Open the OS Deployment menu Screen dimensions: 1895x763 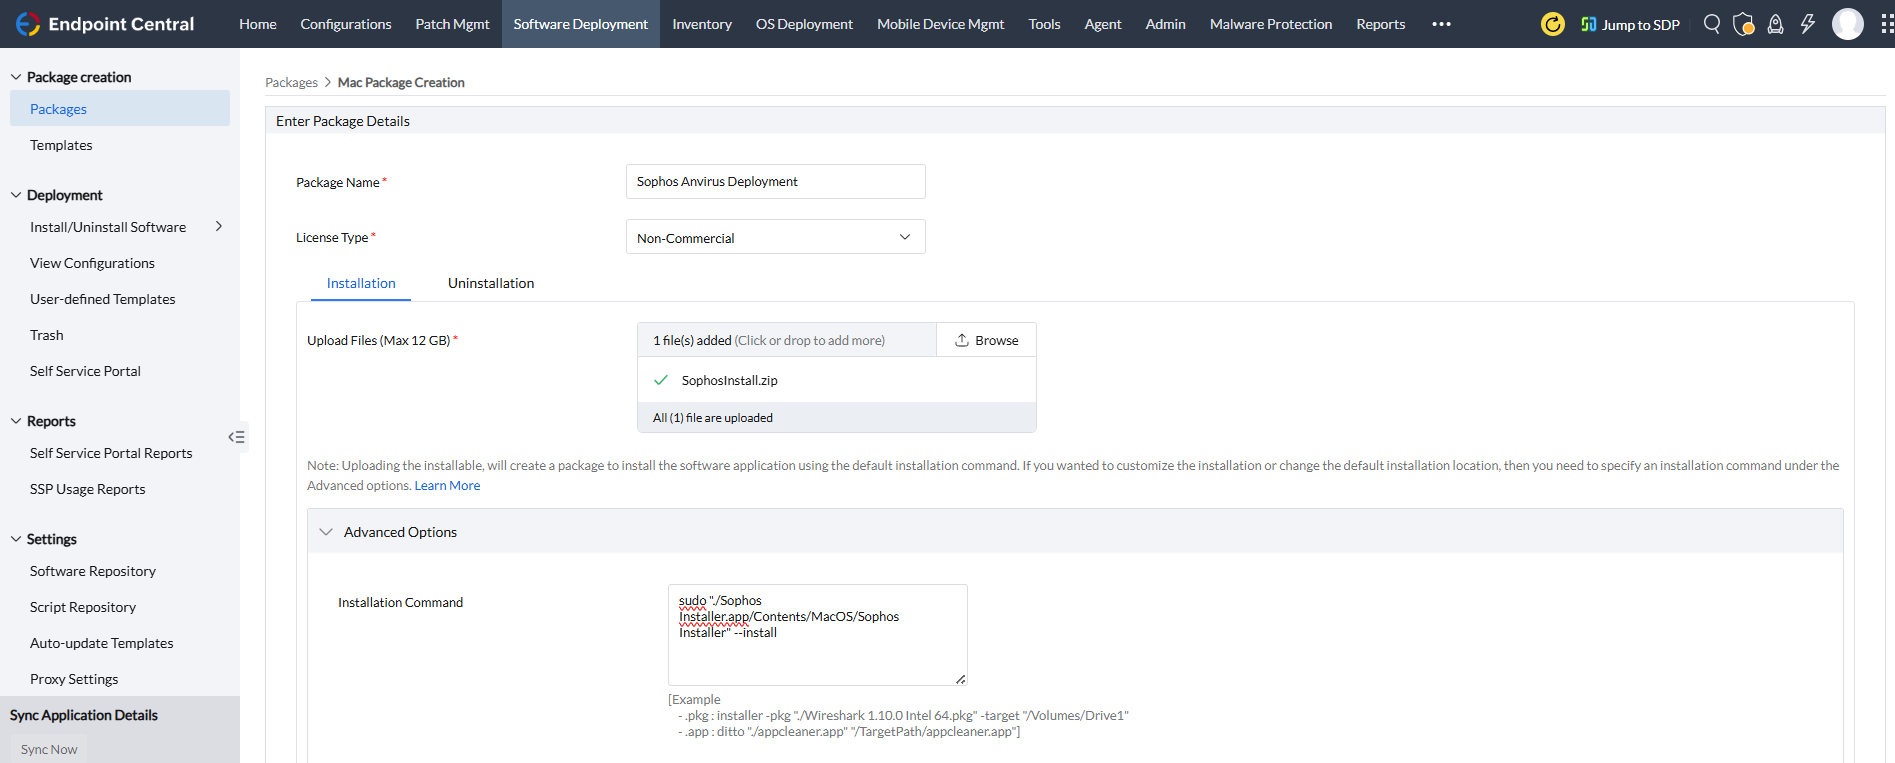coord(804,24)
